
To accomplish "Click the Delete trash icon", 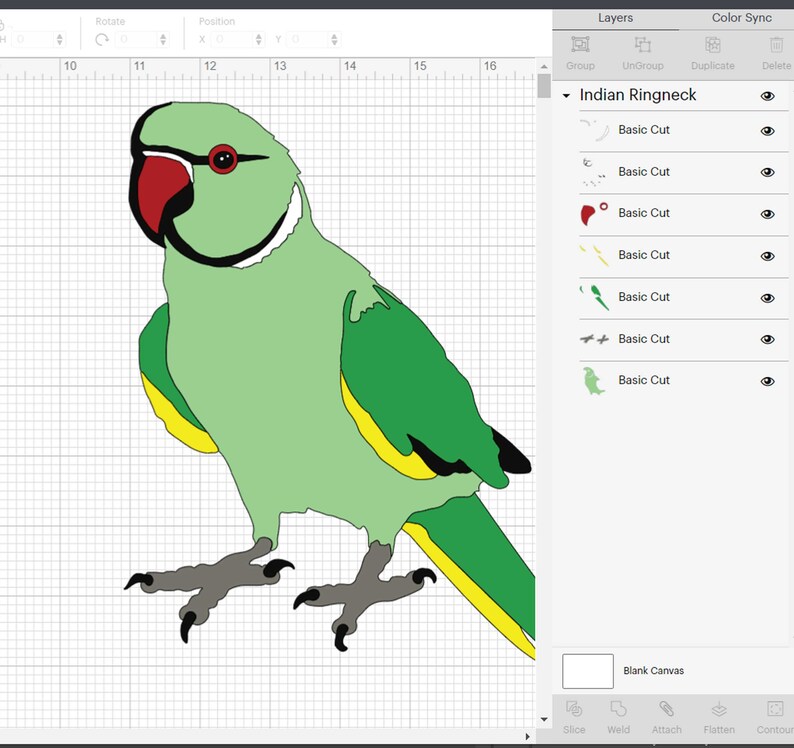I will 776,45.
